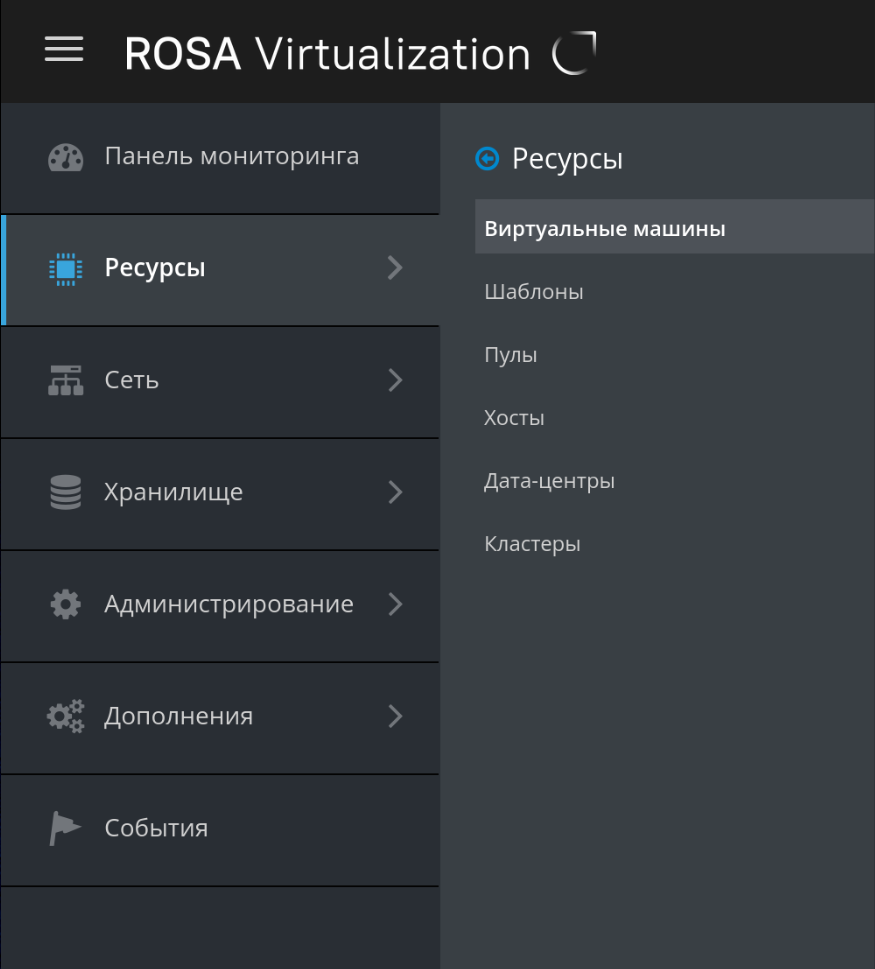875x969 pixels.
Task: Click the ROSA Virtualization logo
Action: 360,53
